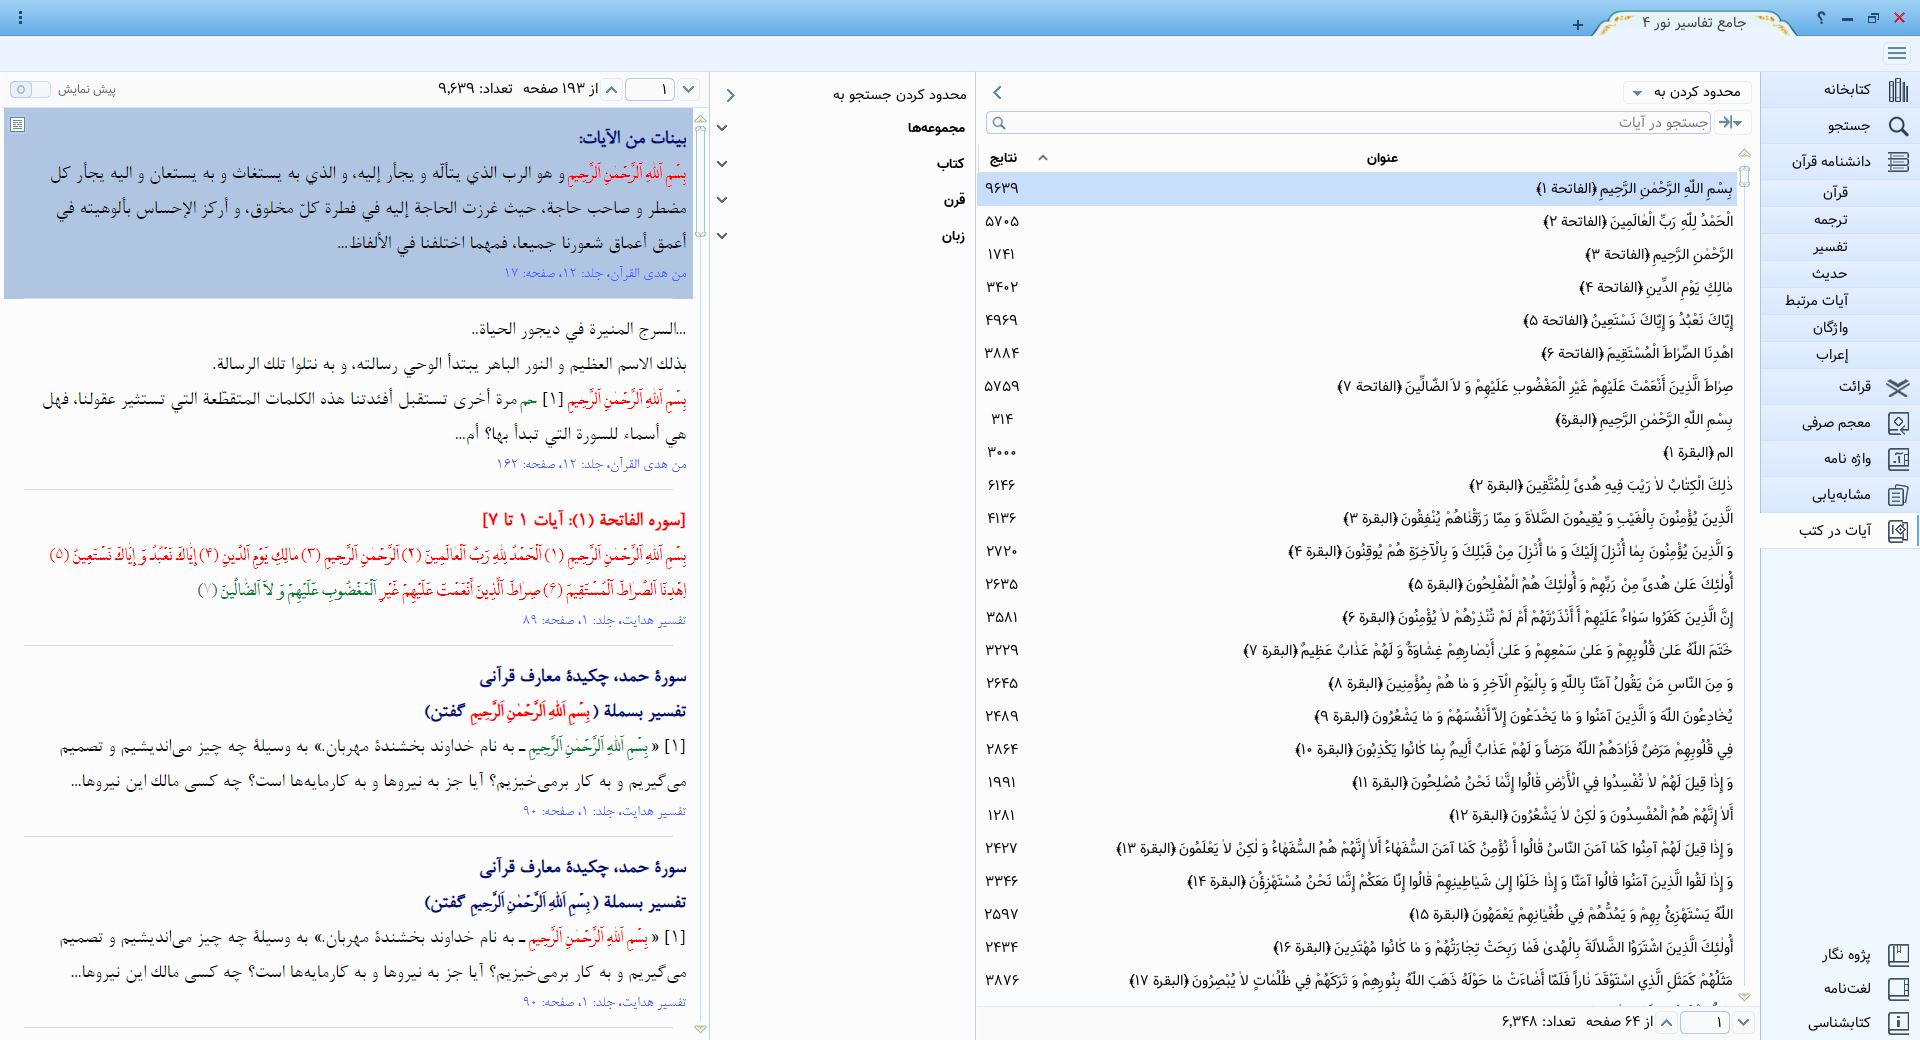This screenshot has width=1920, height=1040.
Task: Select حدیث under دانشنامه قرآن
Action: (1829, 274)
